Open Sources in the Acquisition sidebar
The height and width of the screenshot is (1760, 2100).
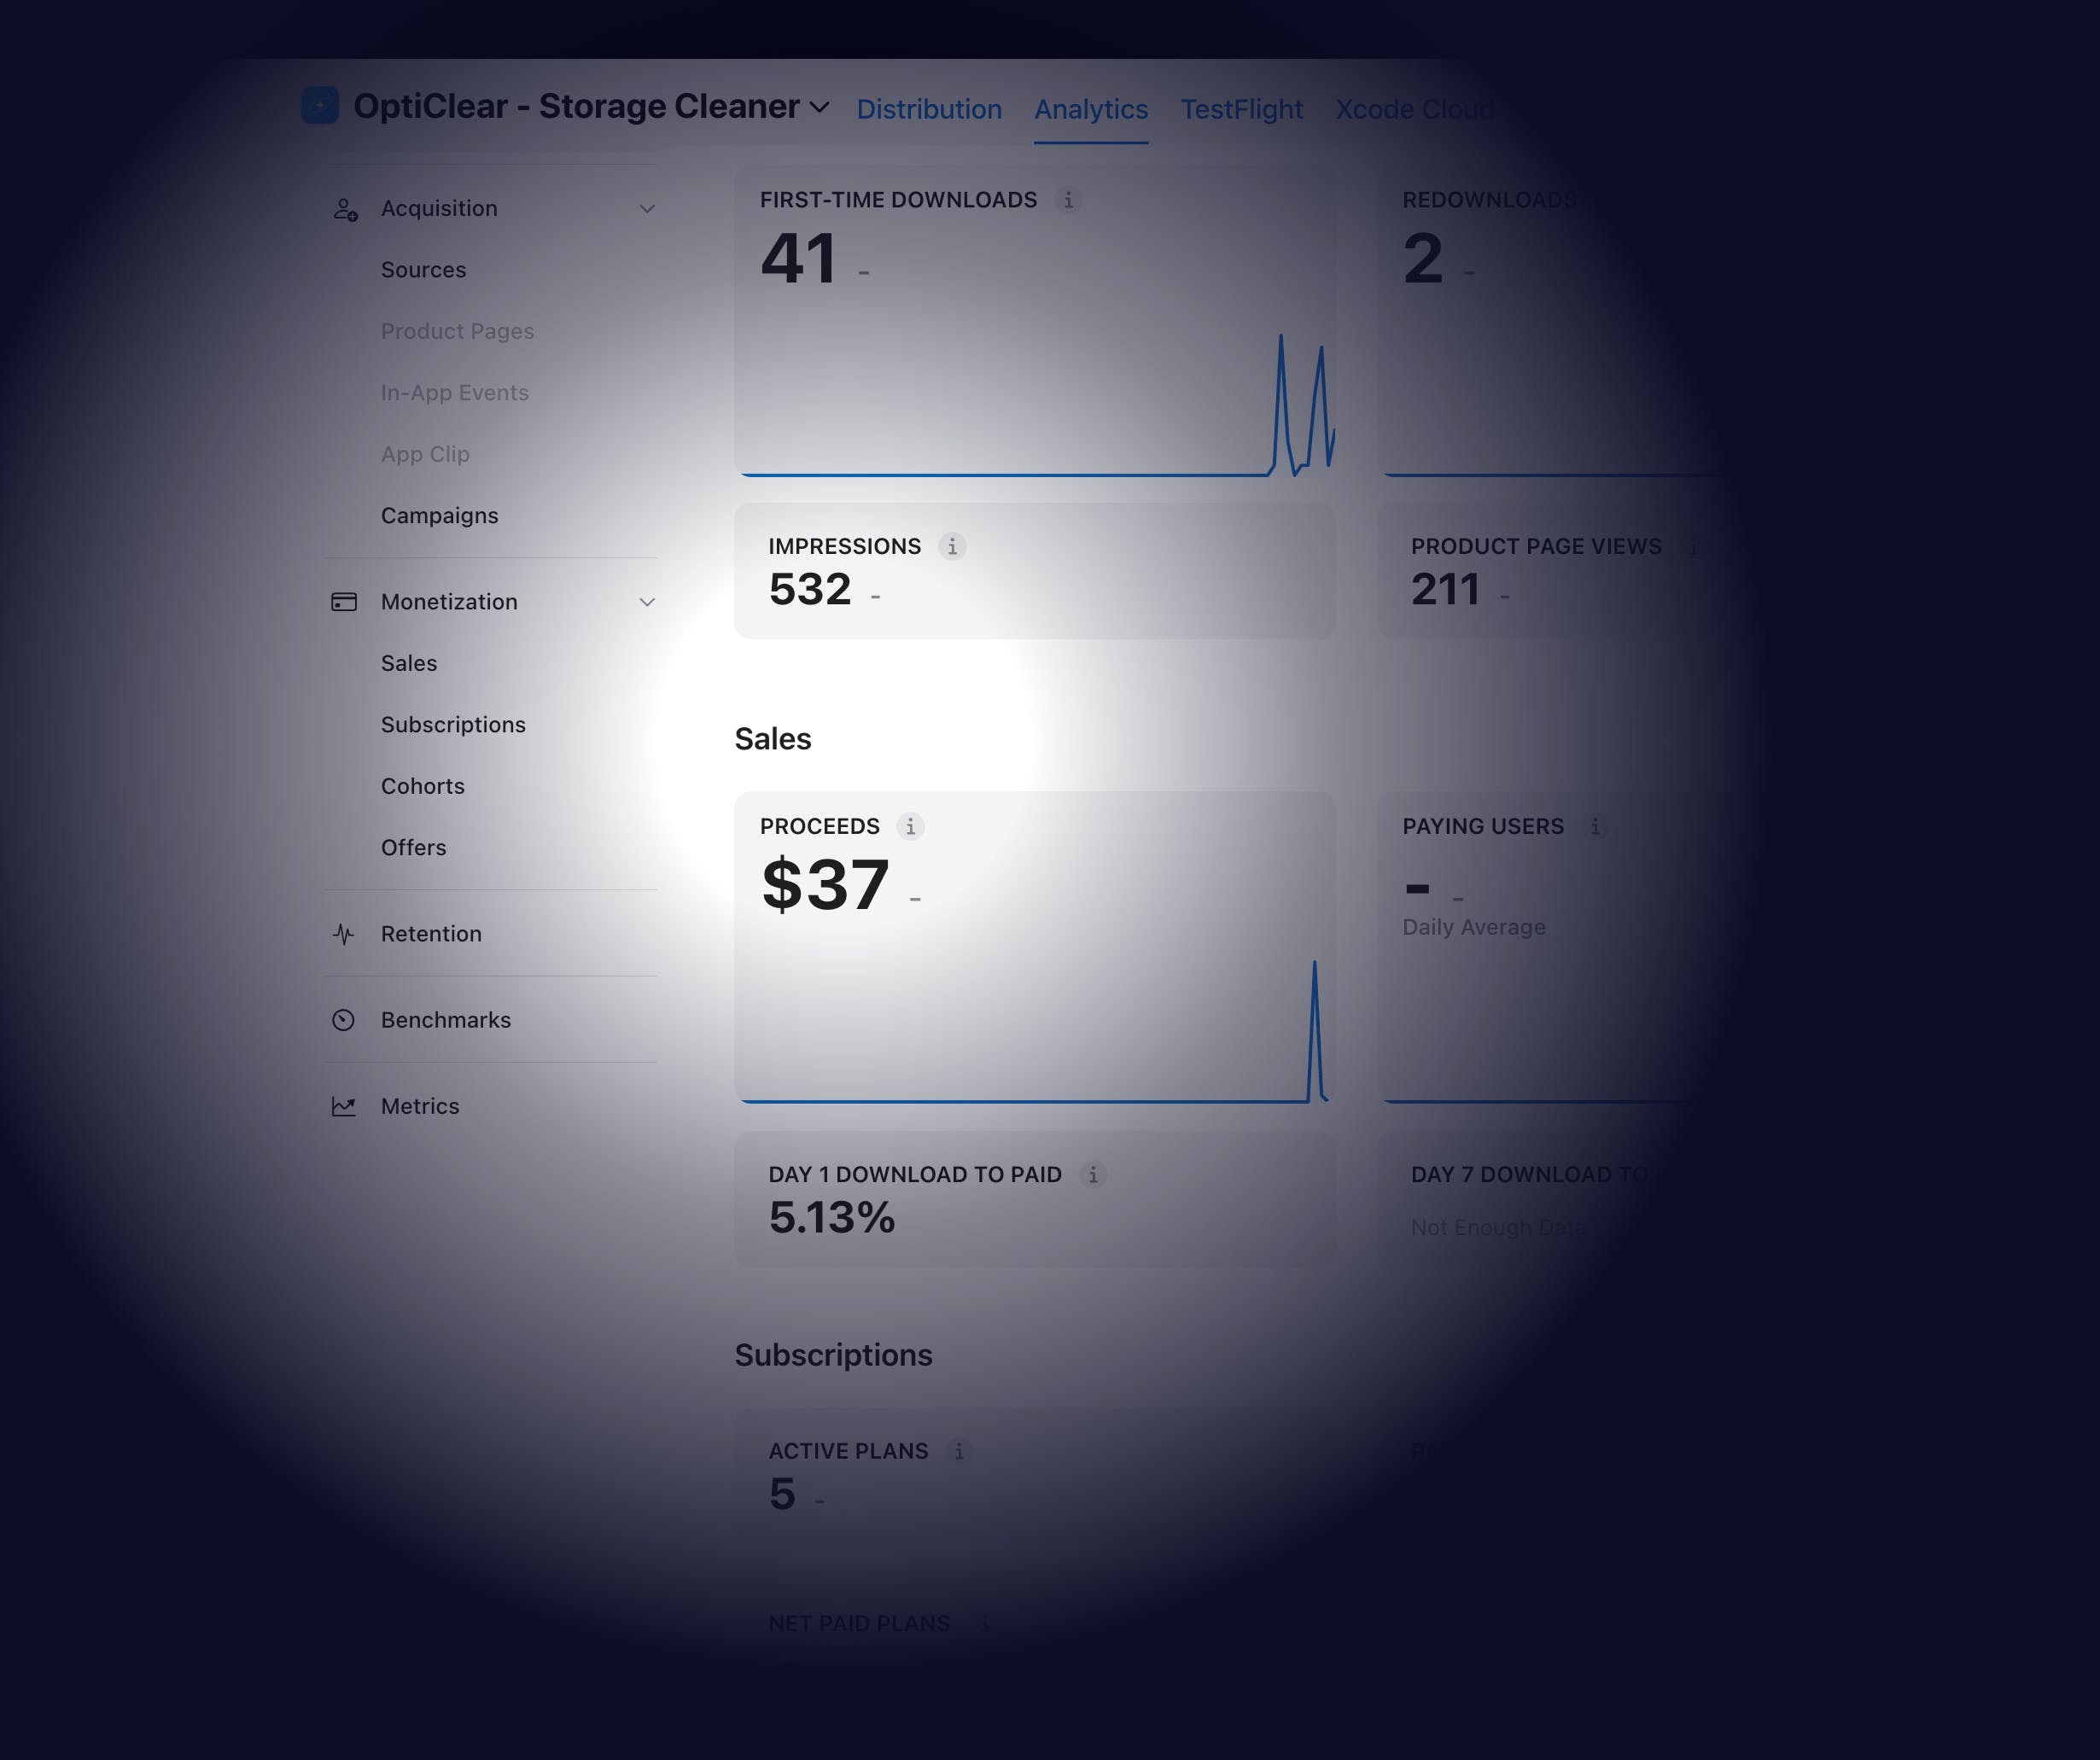point(423,270)
